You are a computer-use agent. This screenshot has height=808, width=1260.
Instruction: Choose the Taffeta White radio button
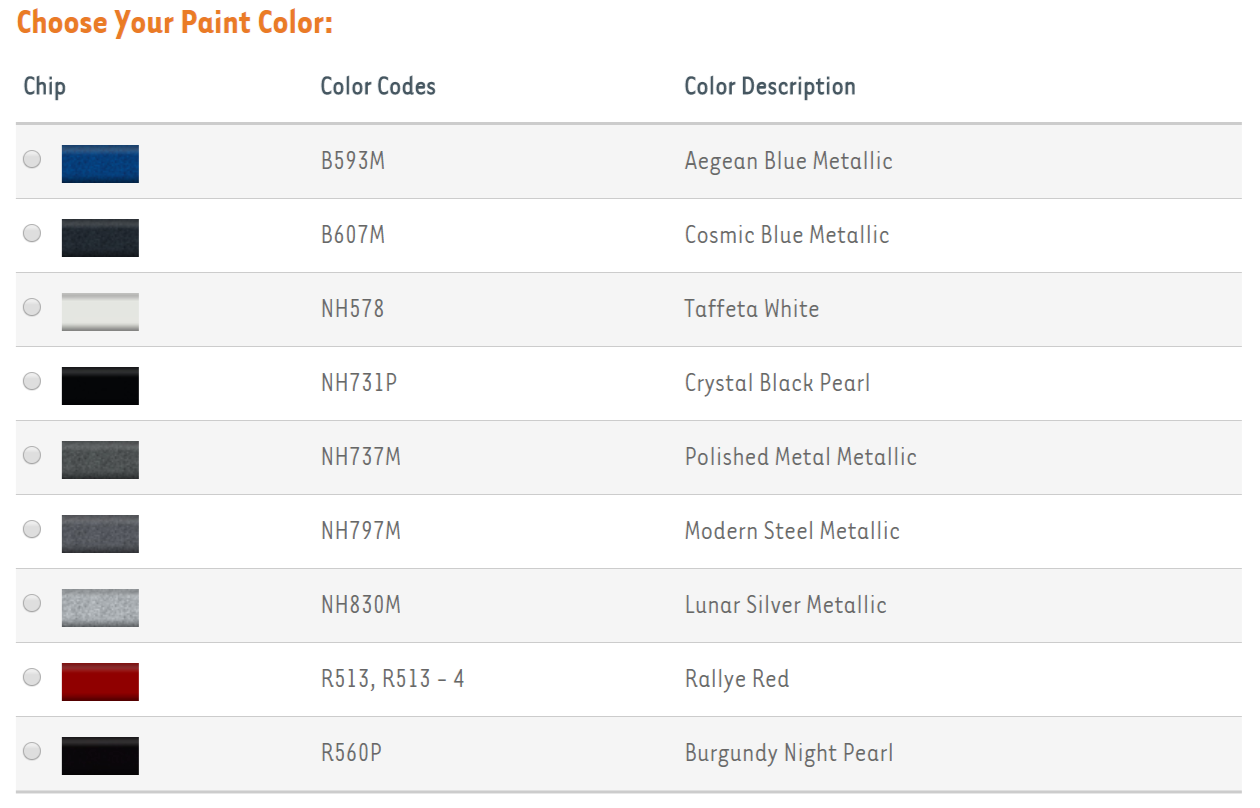pyautogui.click(x=32, y=307)
